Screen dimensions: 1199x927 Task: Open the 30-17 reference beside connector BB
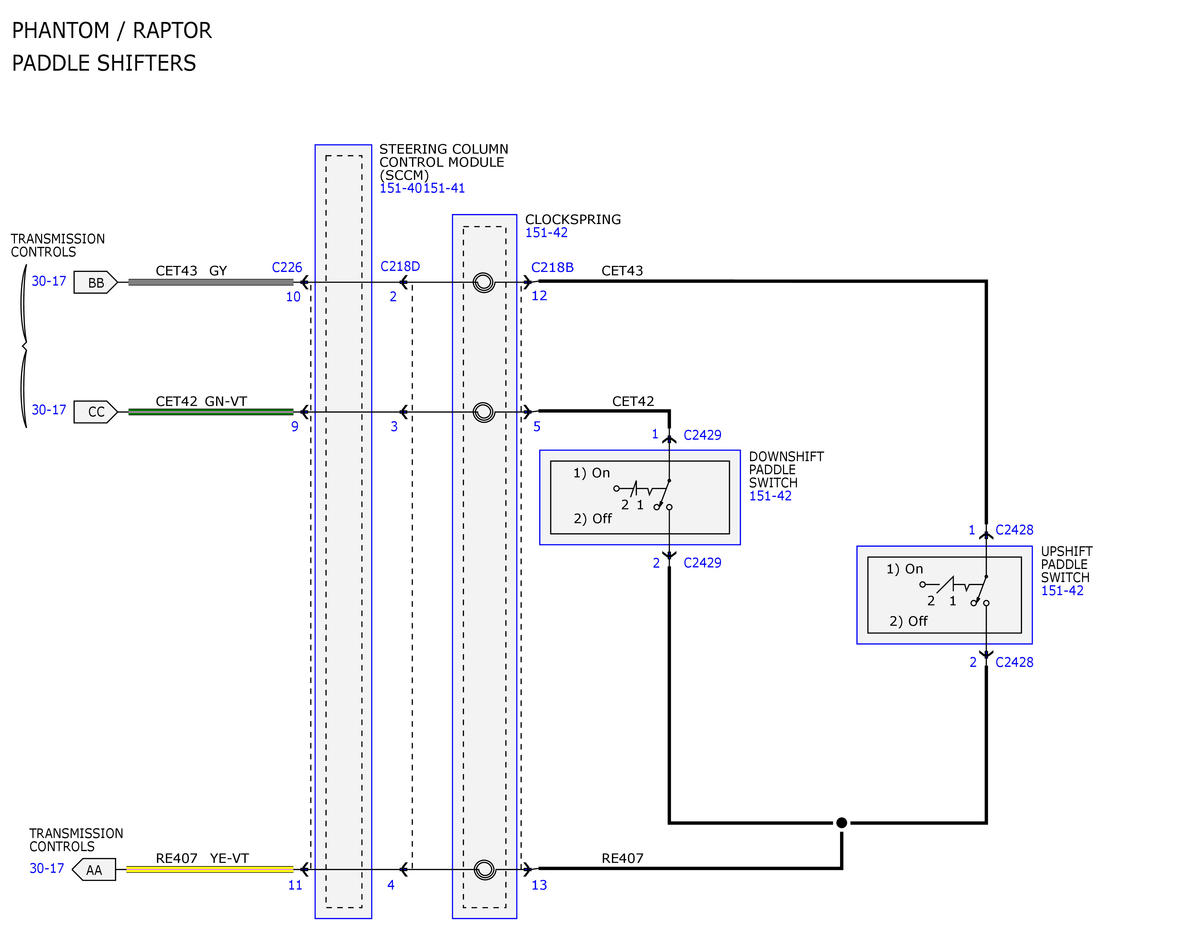[x=49, y=281]
